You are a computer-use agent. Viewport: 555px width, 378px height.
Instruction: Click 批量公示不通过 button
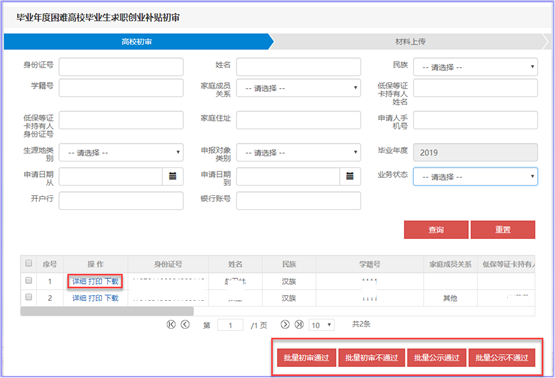[x=502, y=357]
